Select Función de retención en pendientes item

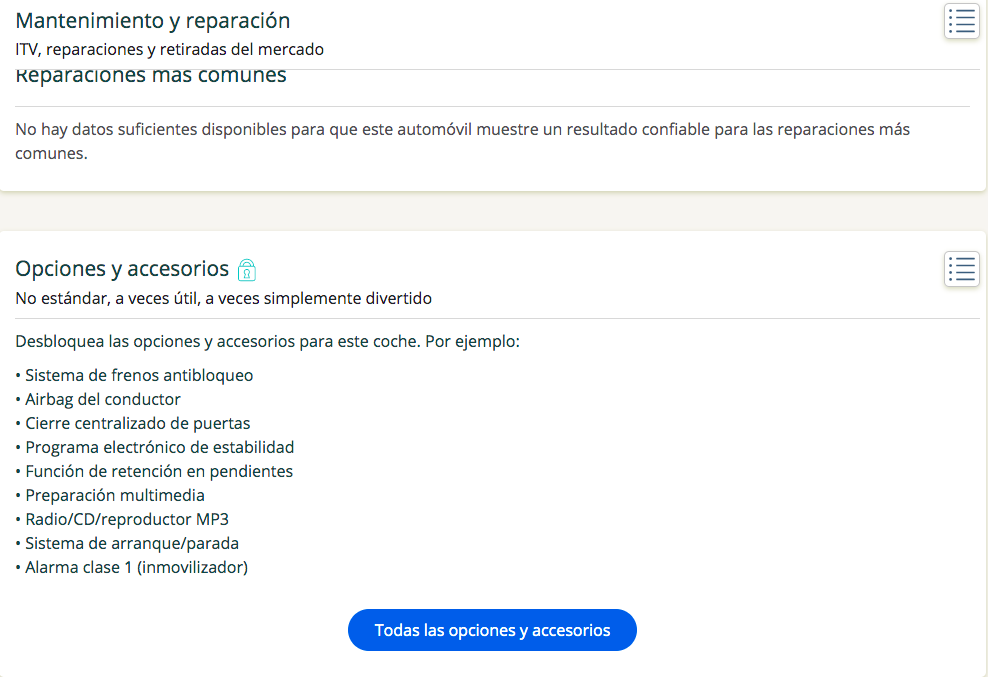pos(154,471)
